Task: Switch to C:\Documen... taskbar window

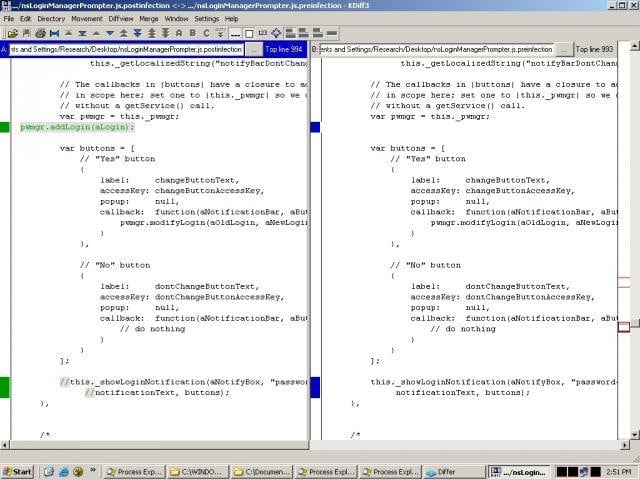Action: point(262,472)
